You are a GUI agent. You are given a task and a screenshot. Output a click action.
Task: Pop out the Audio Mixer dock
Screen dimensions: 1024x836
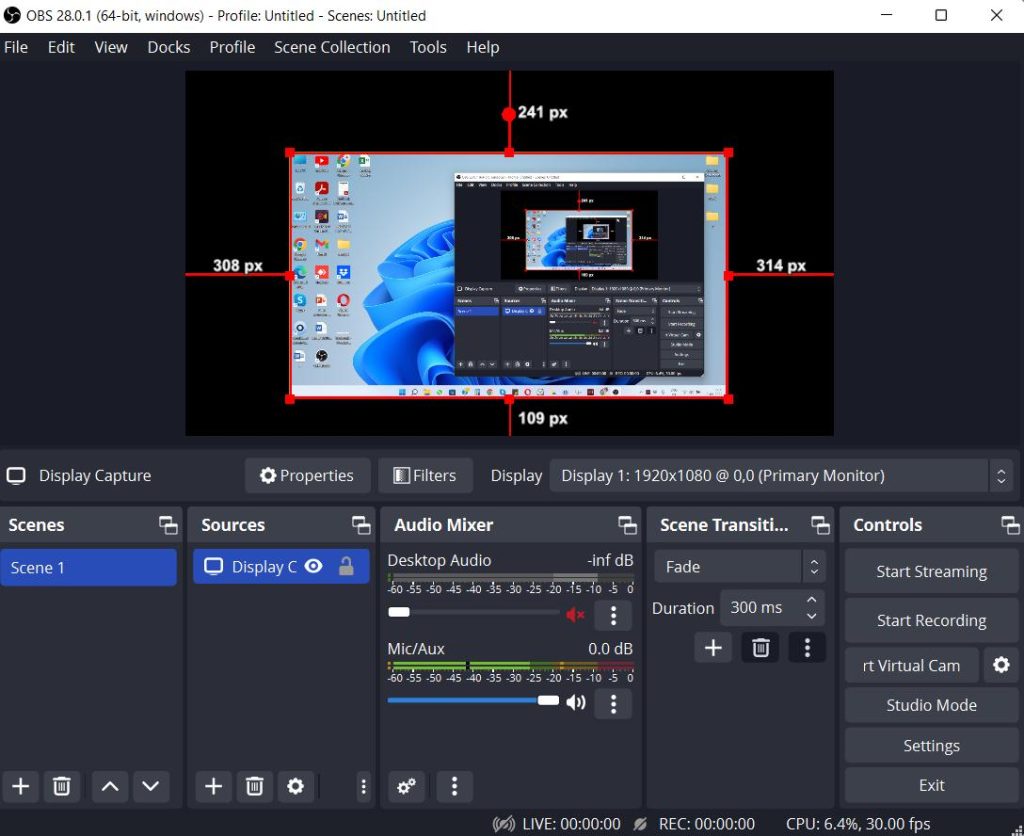(x=628, y=525)
